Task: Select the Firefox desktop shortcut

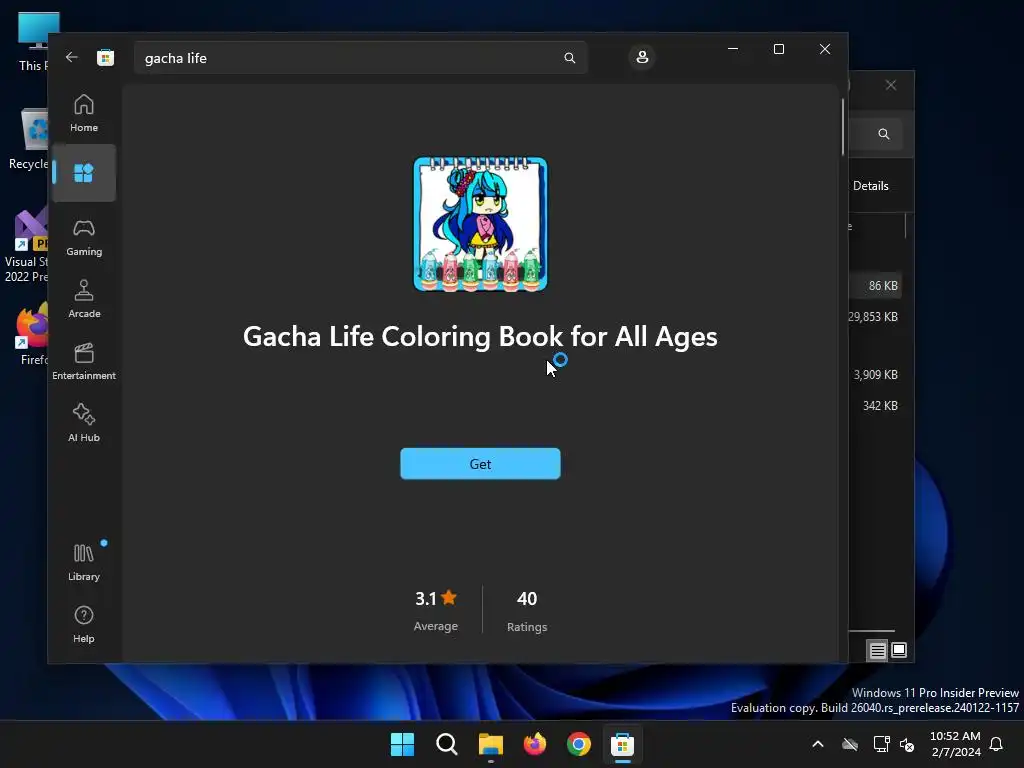Action: (x=33, y=334)
